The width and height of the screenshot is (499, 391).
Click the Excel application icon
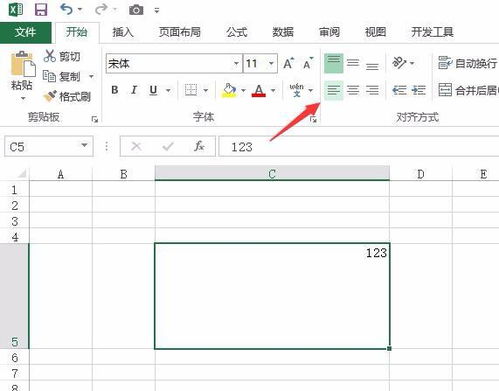[15, 10]
